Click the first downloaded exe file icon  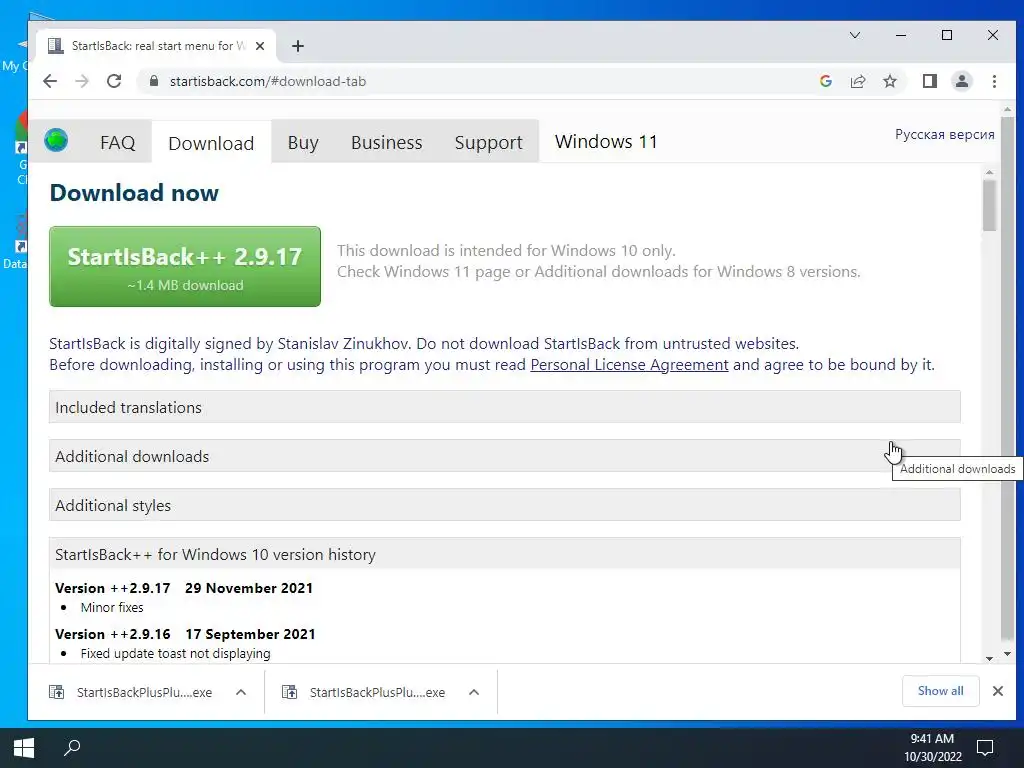click(57, 692)
